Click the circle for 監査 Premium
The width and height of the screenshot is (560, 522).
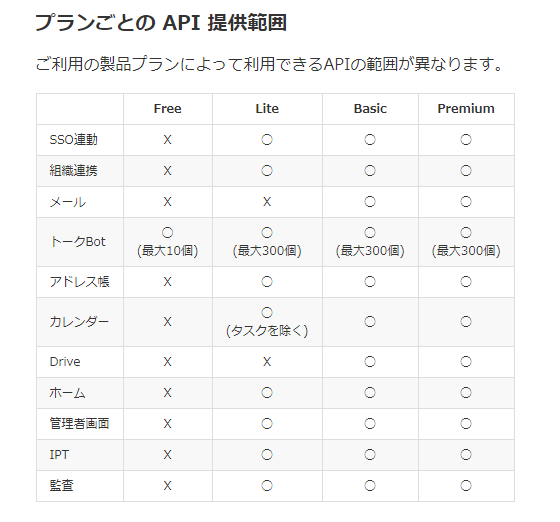pos(466,486)
